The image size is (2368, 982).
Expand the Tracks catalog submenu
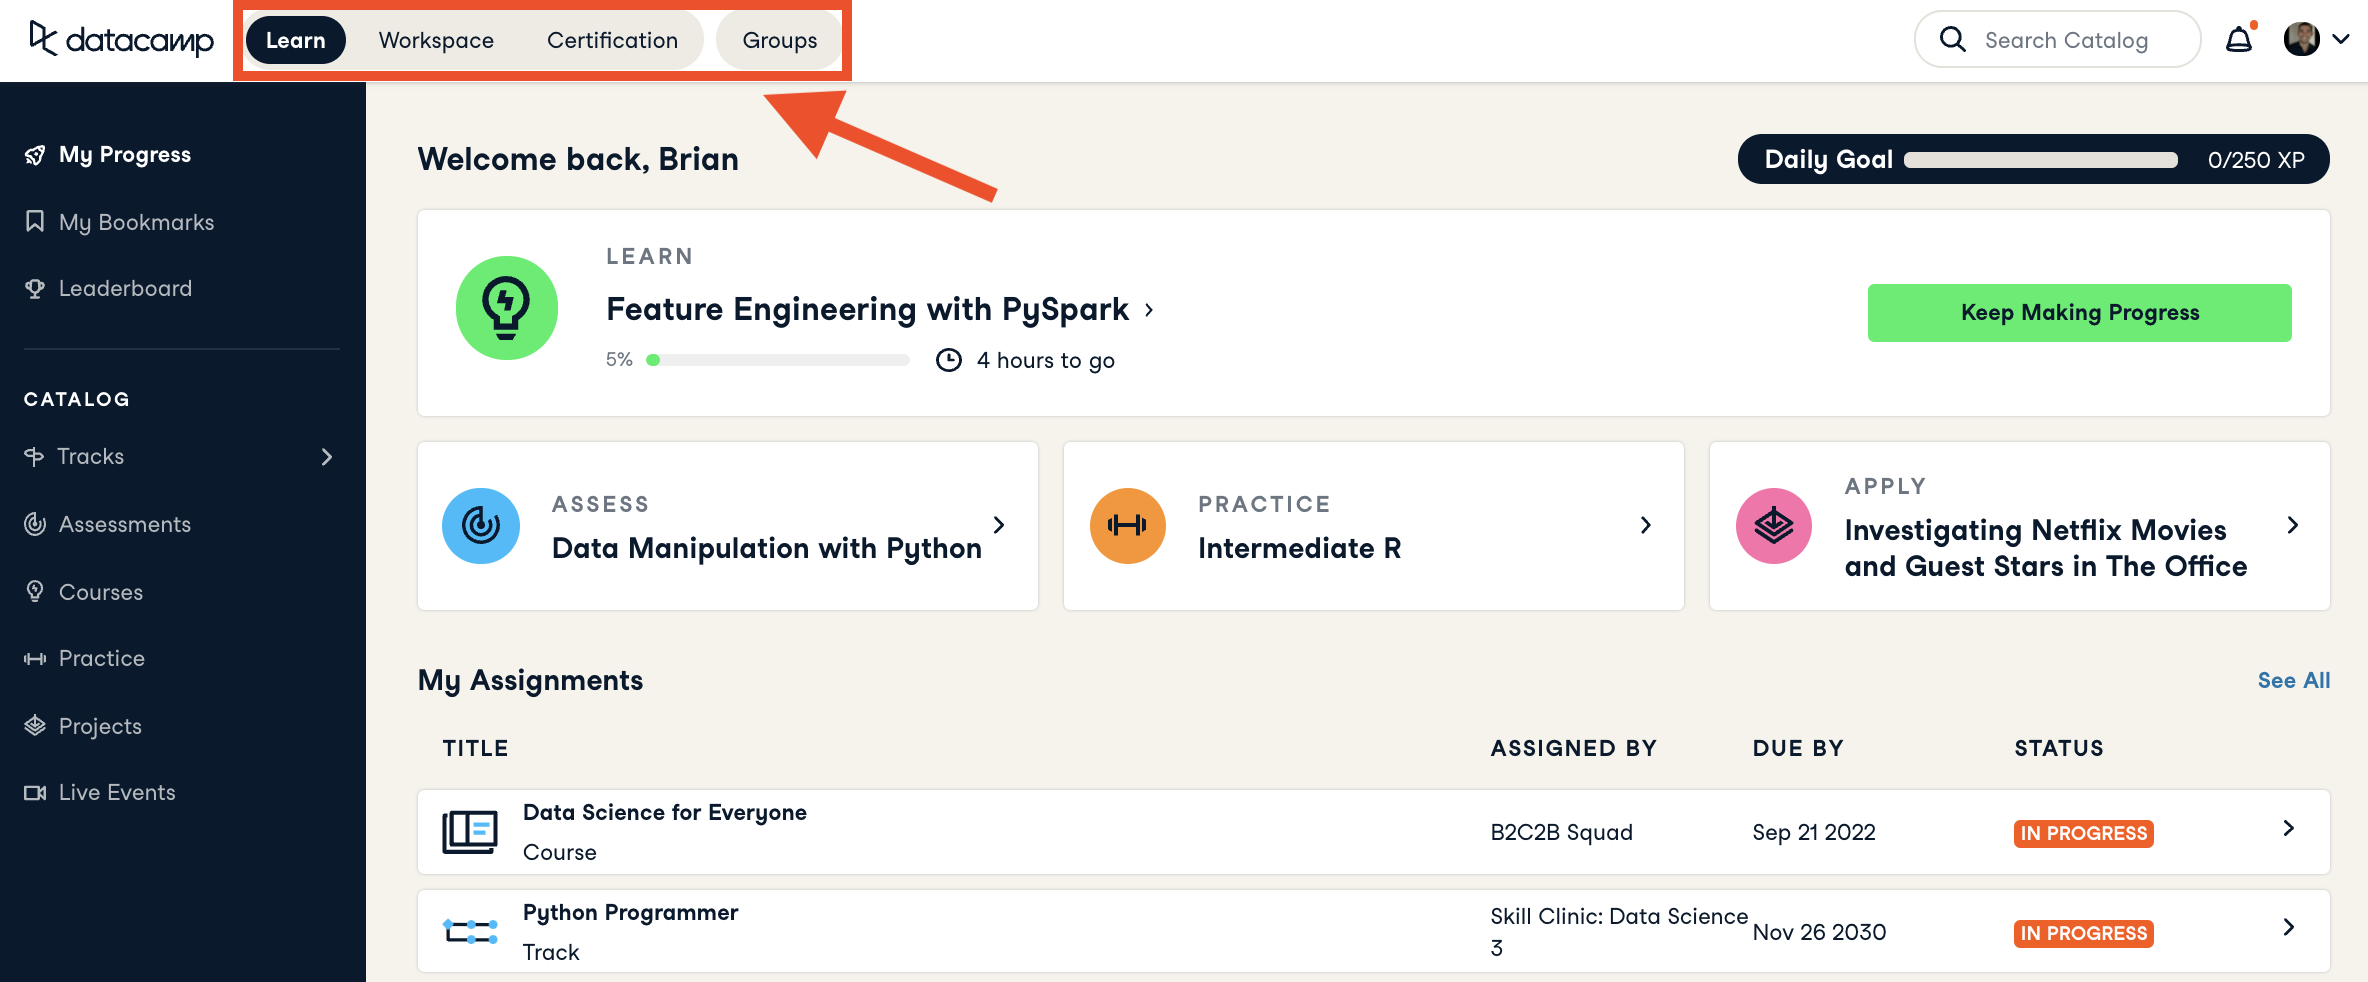326,457
